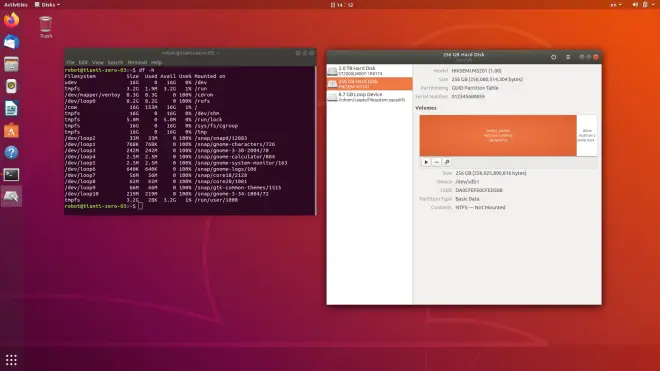Open the Terminal File menu
Screen dimensions: 660x371
pos(70,62)
